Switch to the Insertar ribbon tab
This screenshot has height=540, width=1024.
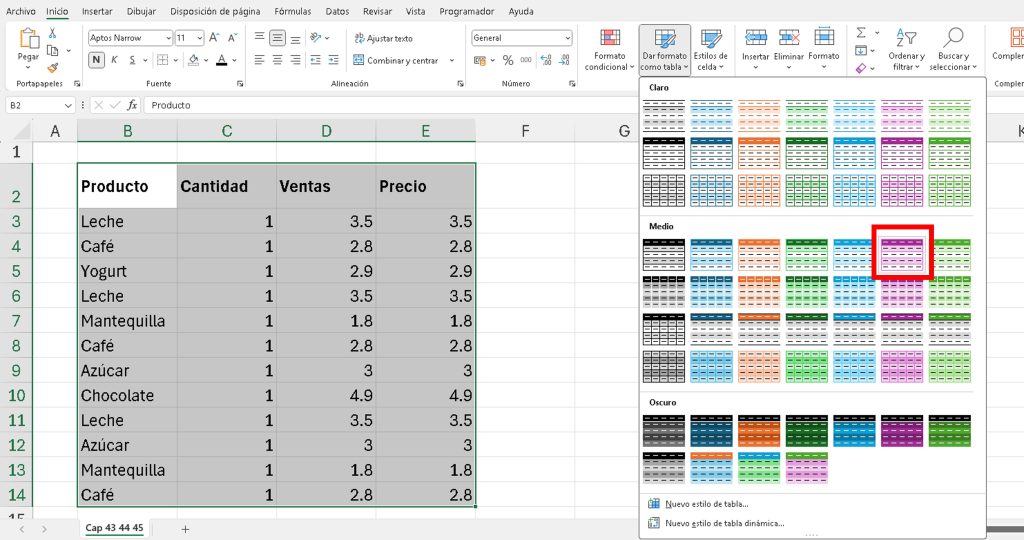97,11
